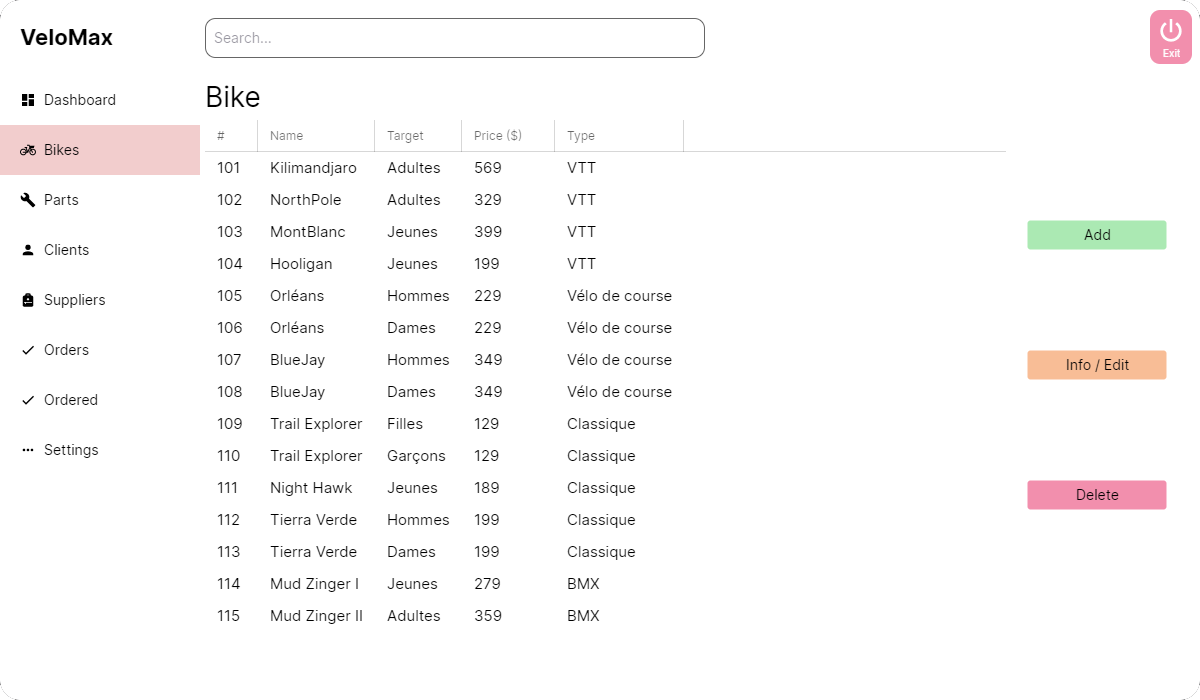Open Settings using the ellipsis icon
This screenshot has width=1200, height=700.
[26, 450]
